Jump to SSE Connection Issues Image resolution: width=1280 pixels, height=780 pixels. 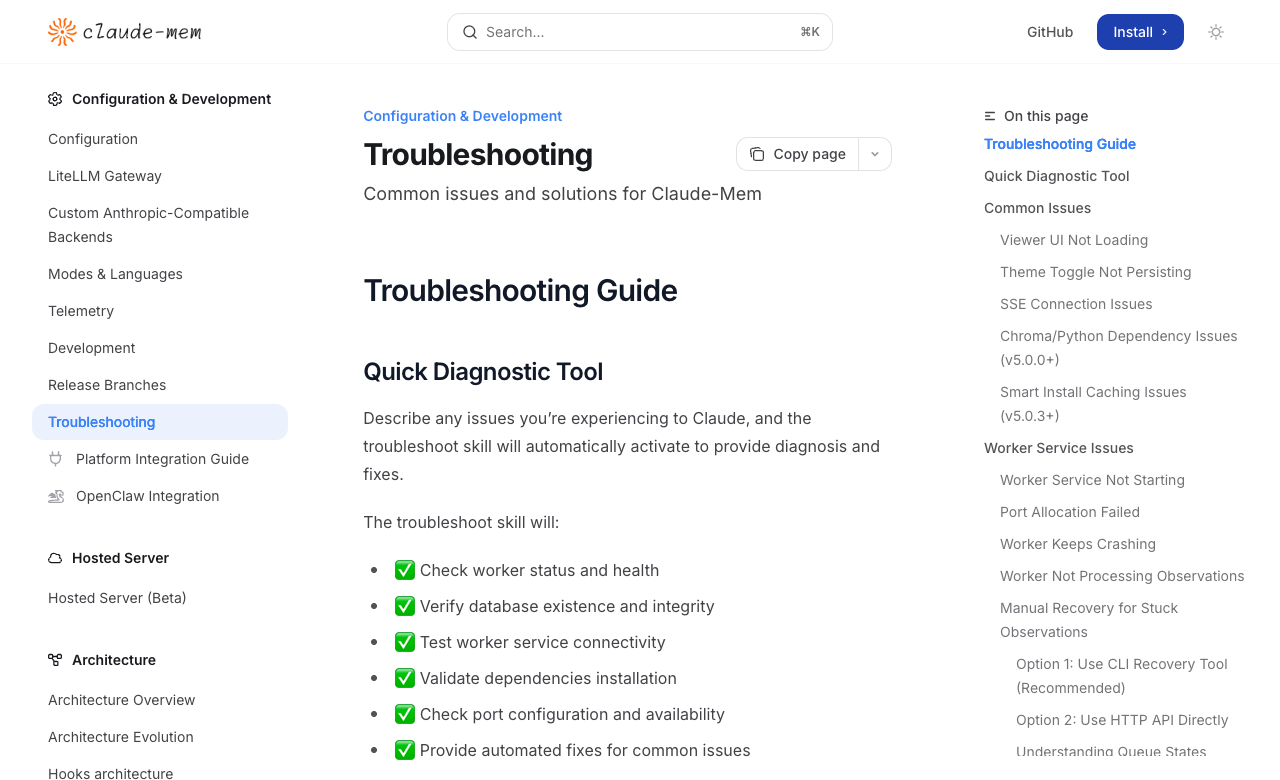click(x=1076, y=304)
